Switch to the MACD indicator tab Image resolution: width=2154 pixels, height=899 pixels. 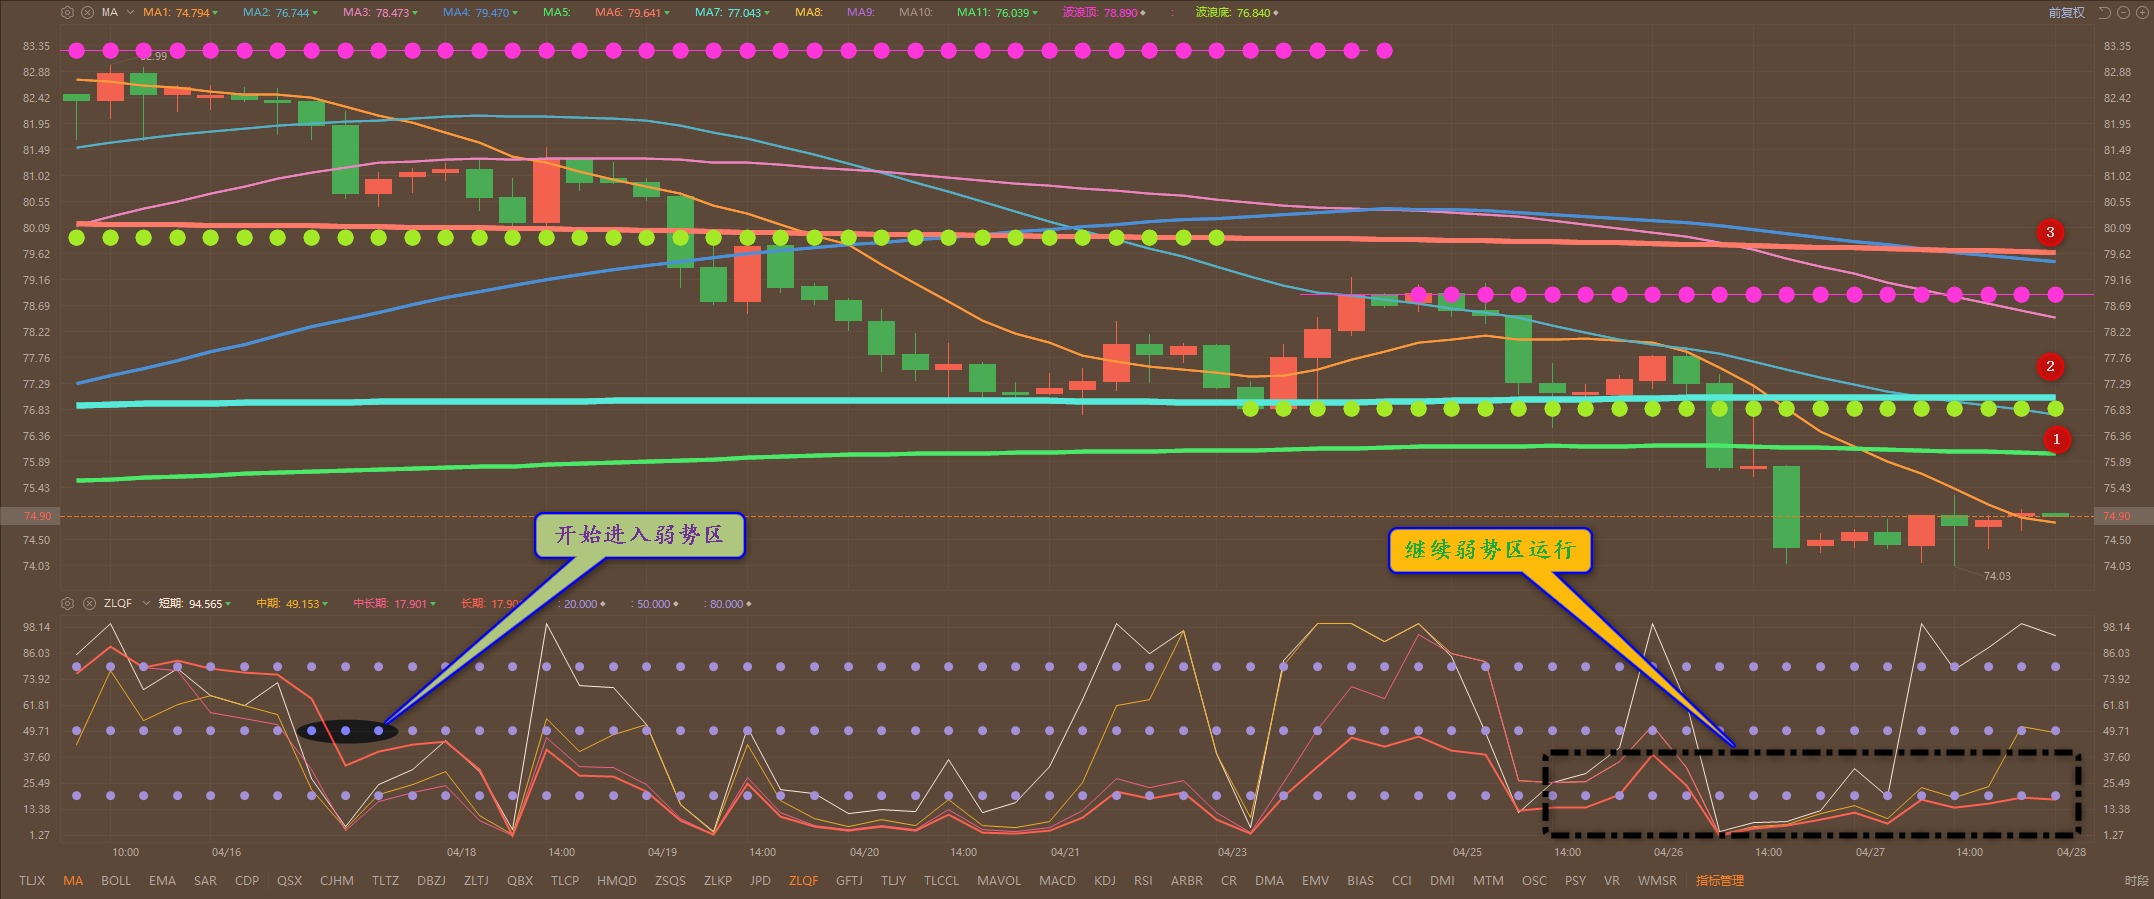tap(1057, 881)
